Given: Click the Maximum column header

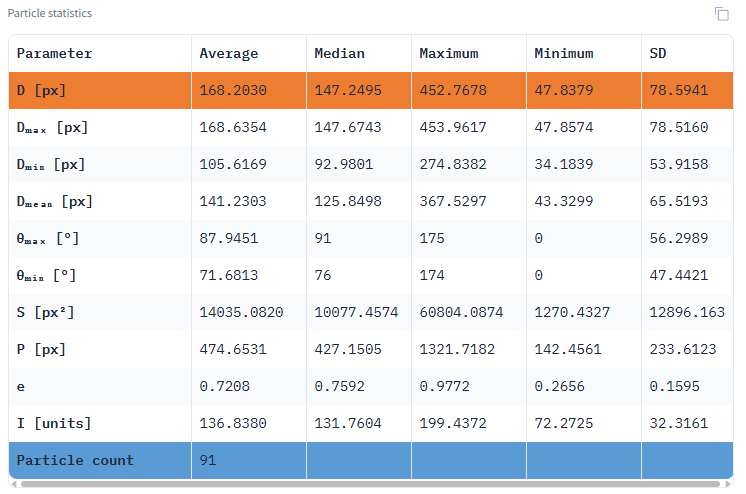Looking at the screenshot, I should (449, 53).
